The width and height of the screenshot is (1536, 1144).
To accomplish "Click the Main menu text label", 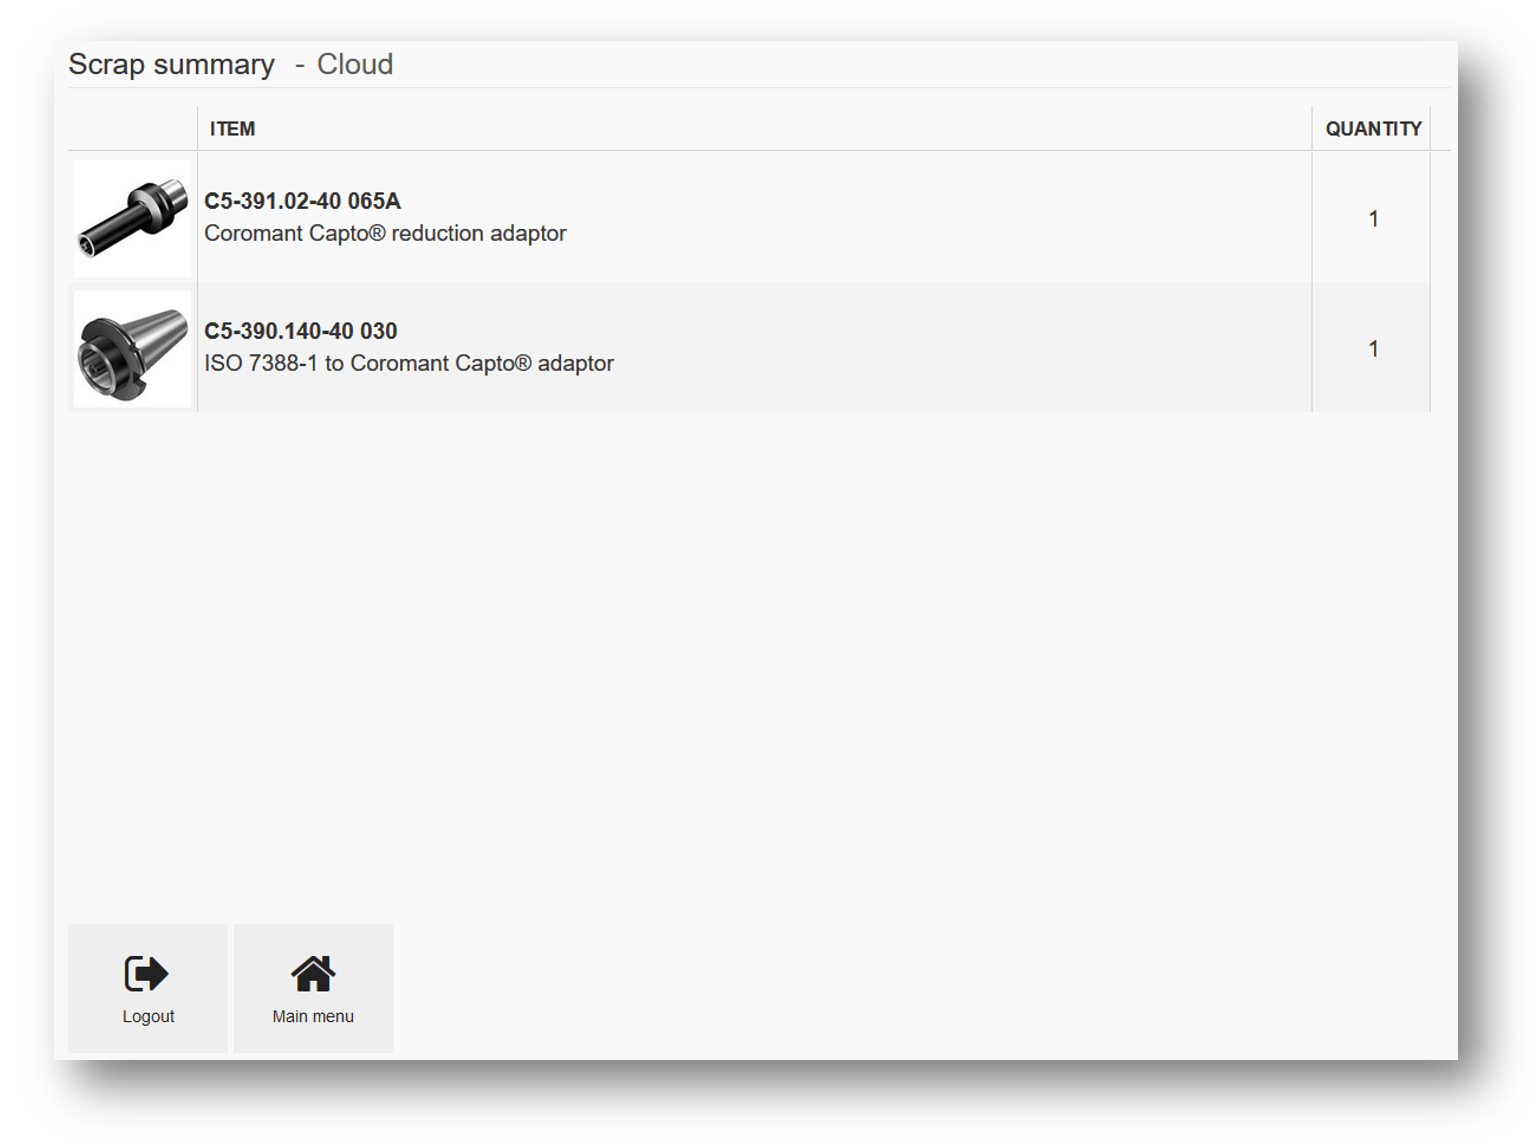I will 313,1016.
